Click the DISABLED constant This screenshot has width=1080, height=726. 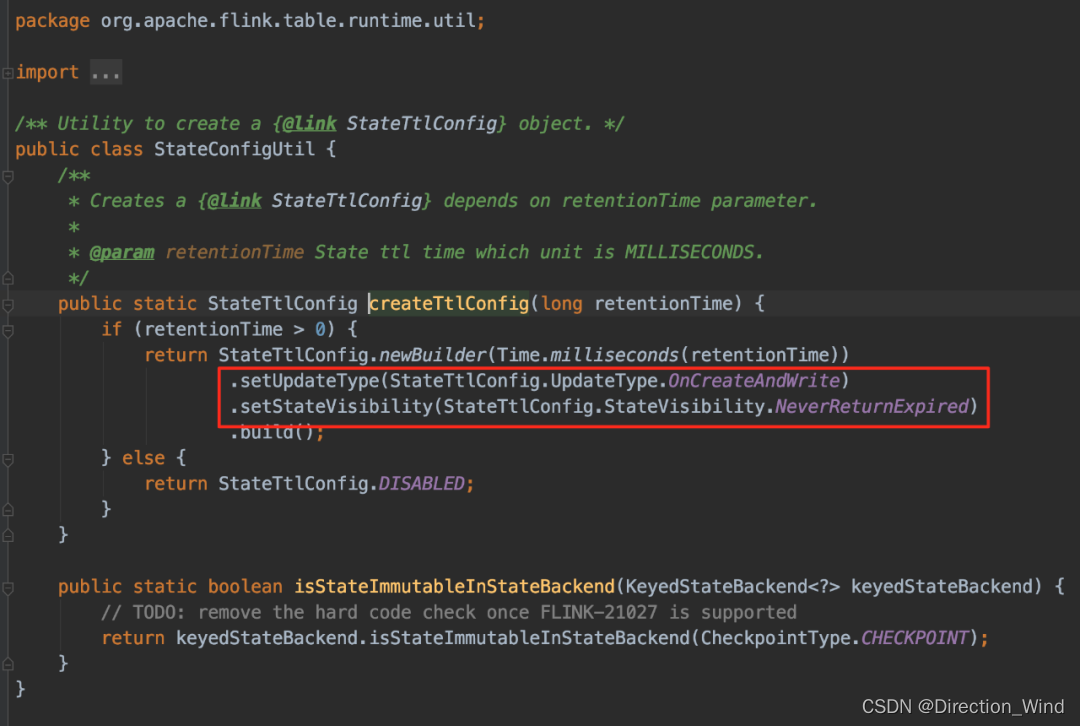point(422,484)
